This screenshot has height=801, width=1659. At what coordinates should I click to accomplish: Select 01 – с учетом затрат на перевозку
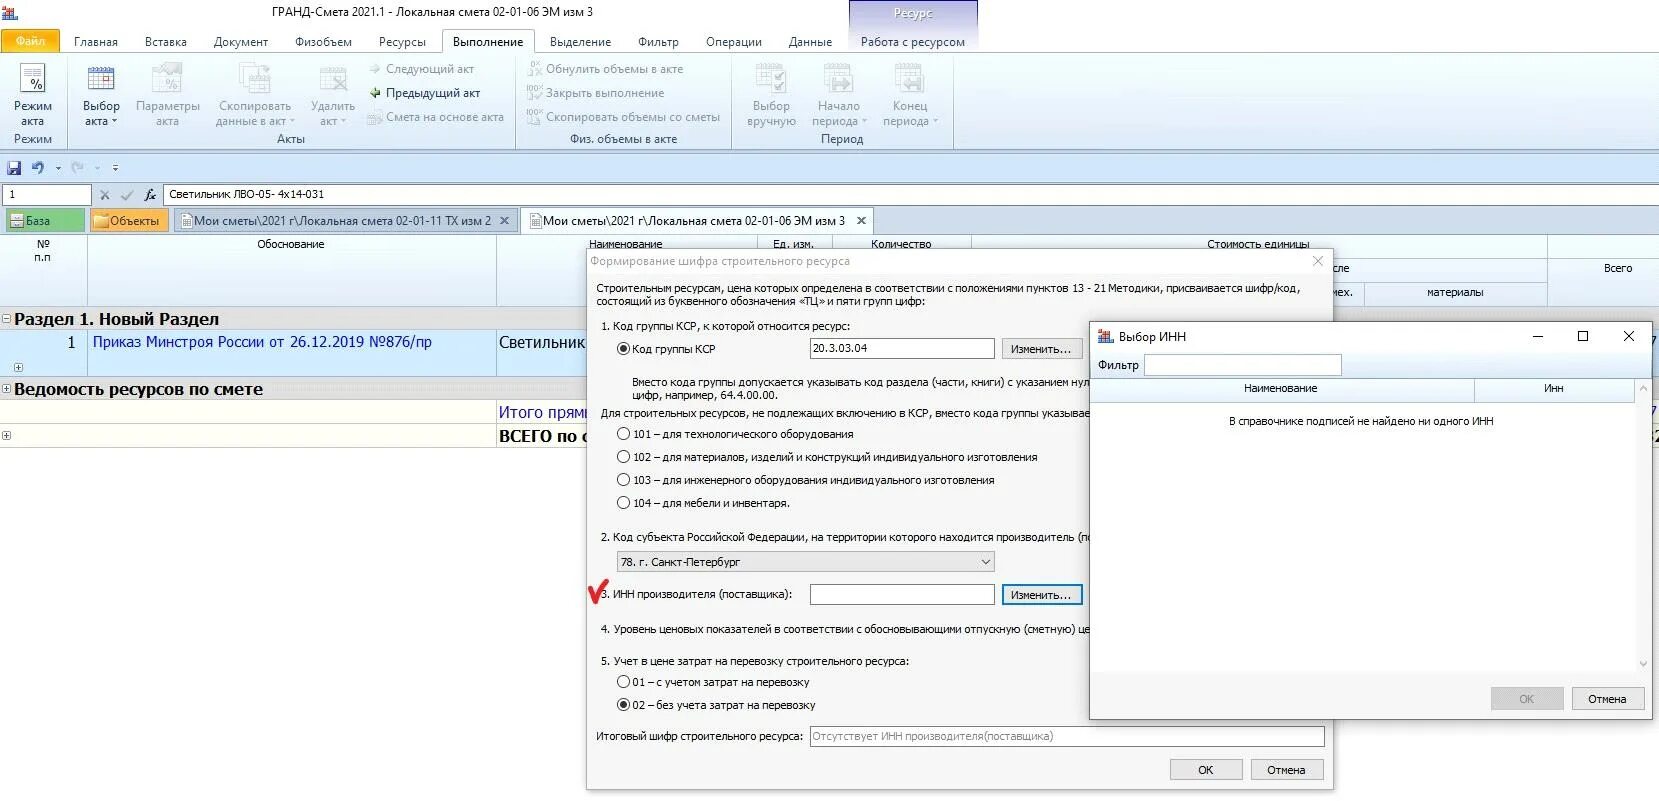624,682
